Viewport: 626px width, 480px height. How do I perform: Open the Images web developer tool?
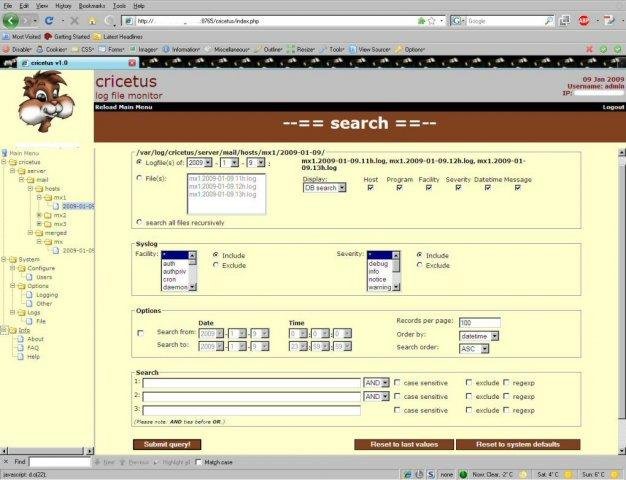tap(144, 50)
